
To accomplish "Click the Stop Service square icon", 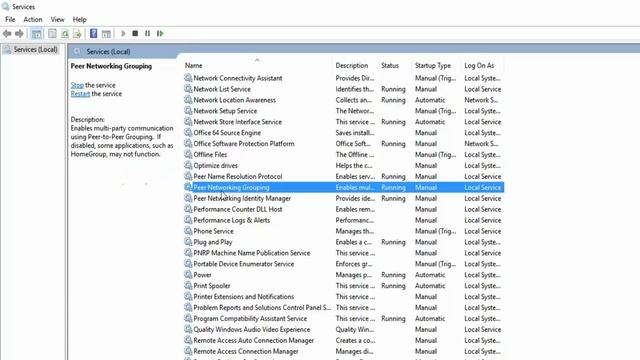I will click(135, 33).
